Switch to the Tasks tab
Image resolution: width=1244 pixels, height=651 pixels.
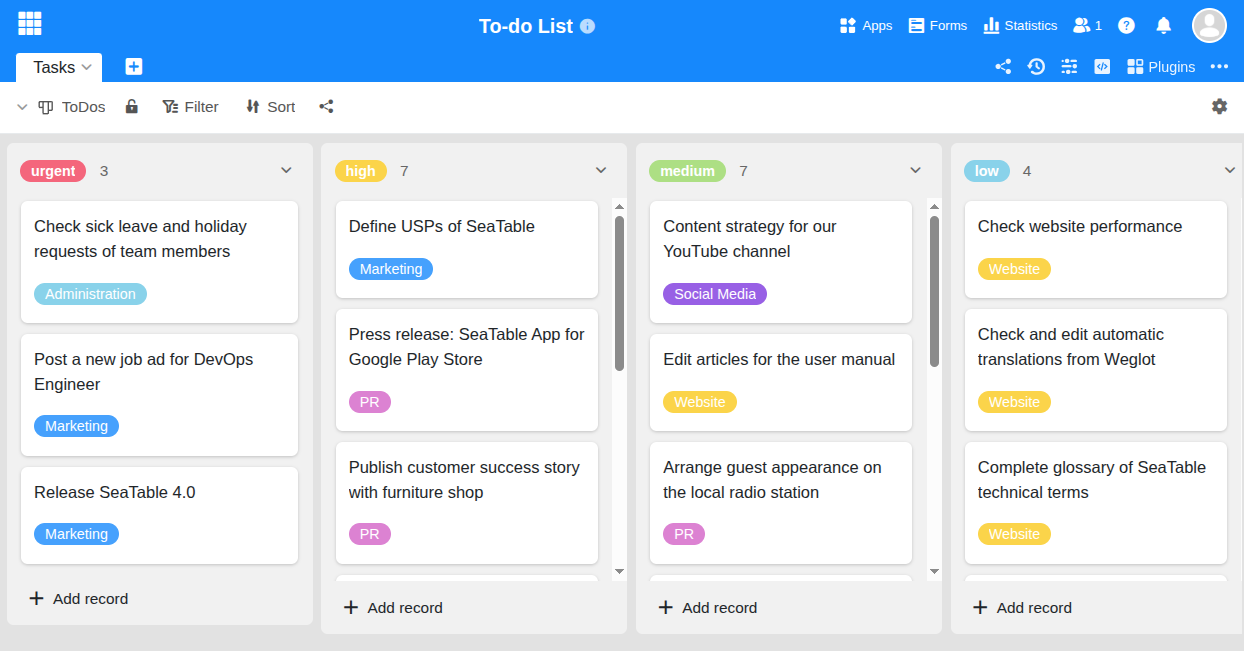(x=54, y=67)
